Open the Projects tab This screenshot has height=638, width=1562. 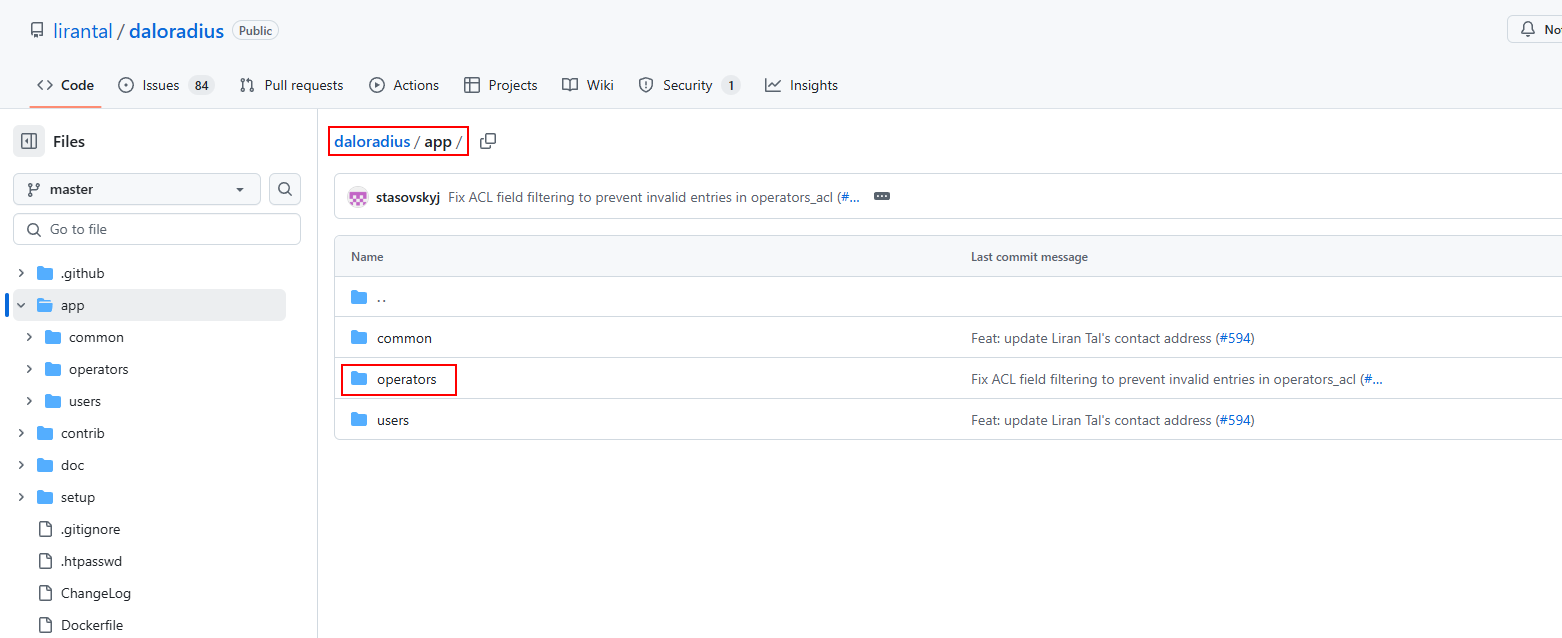click(x=501, y=85)
